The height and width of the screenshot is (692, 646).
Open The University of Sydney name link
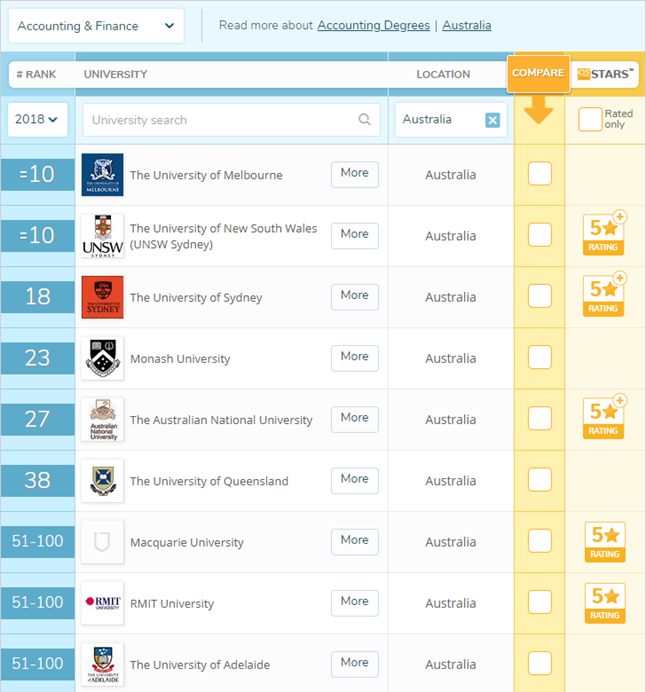196,297
